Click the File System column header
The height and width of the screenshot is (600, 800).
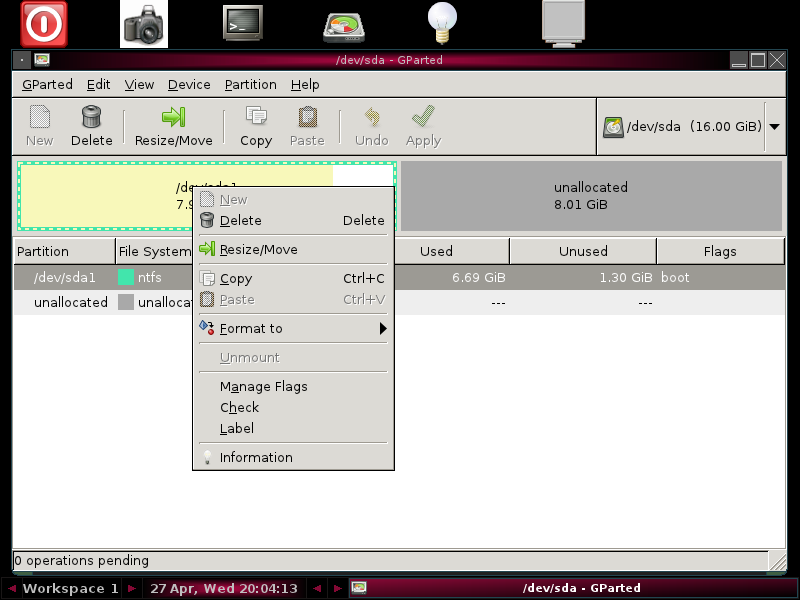tap(155, 252)
